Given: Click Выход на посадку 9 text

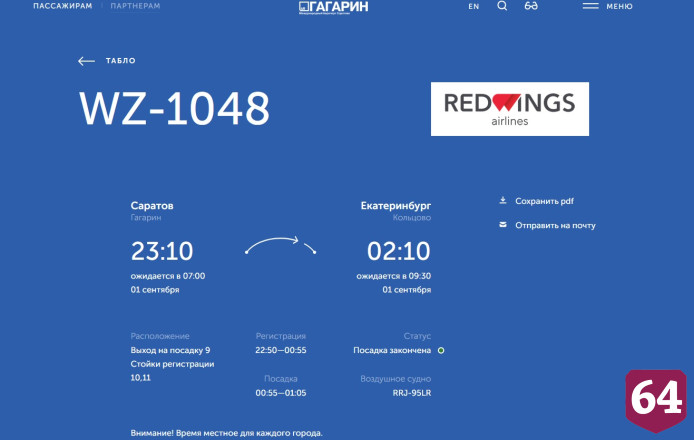Looking at the screenshot, I should [170, 350].
